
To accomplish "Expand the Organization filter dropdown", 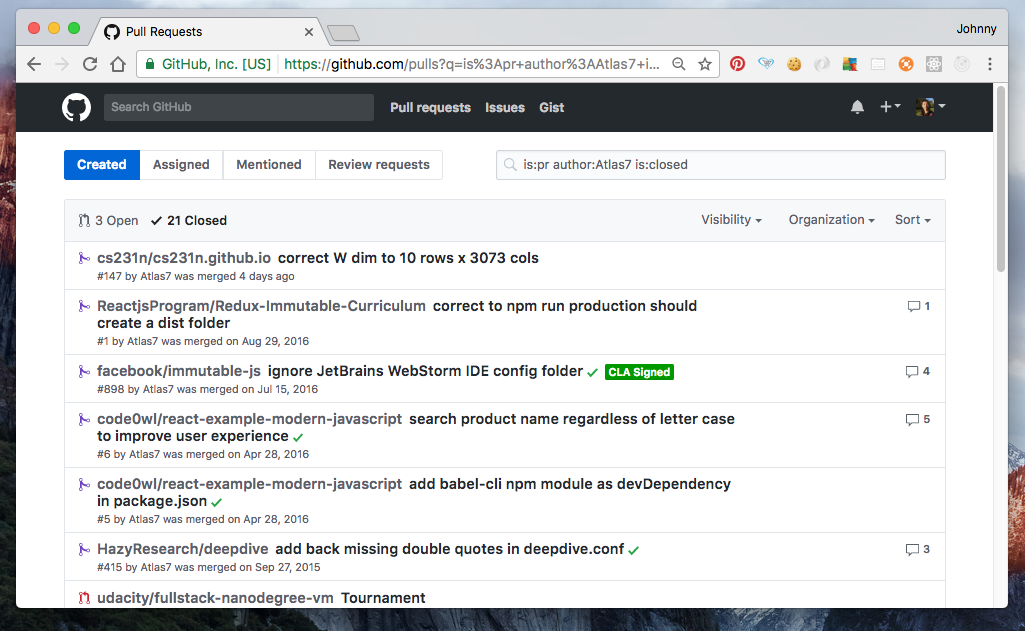I will tap(832, 220).
